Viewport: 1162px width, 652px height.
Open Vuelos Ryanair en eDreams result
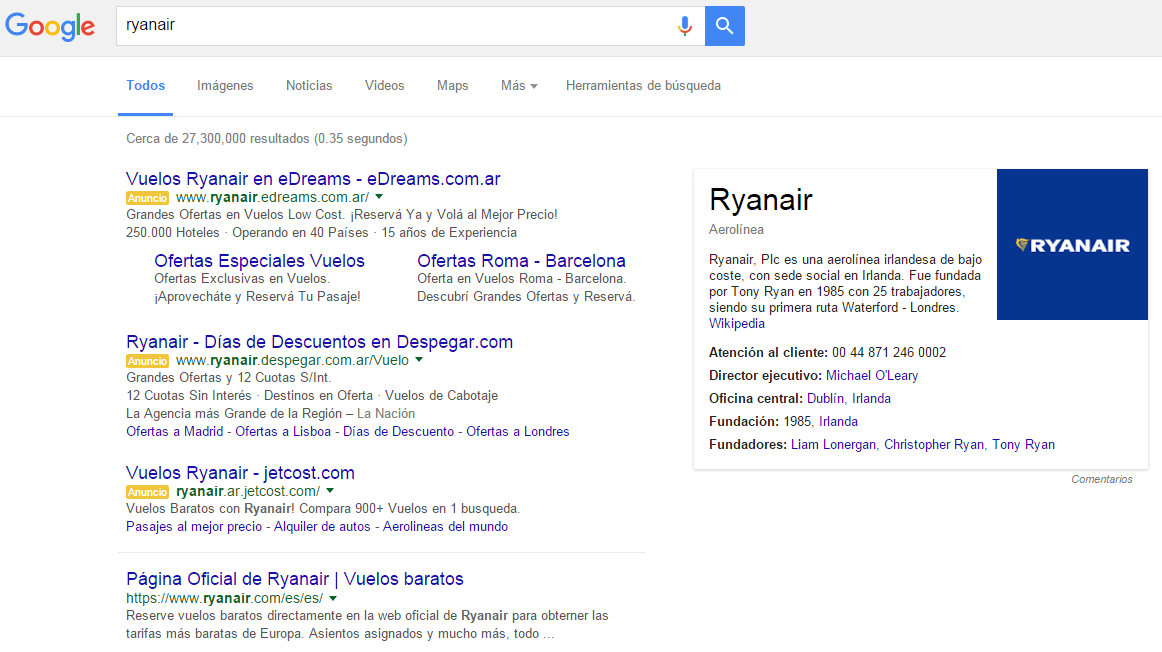coord(313,179)
